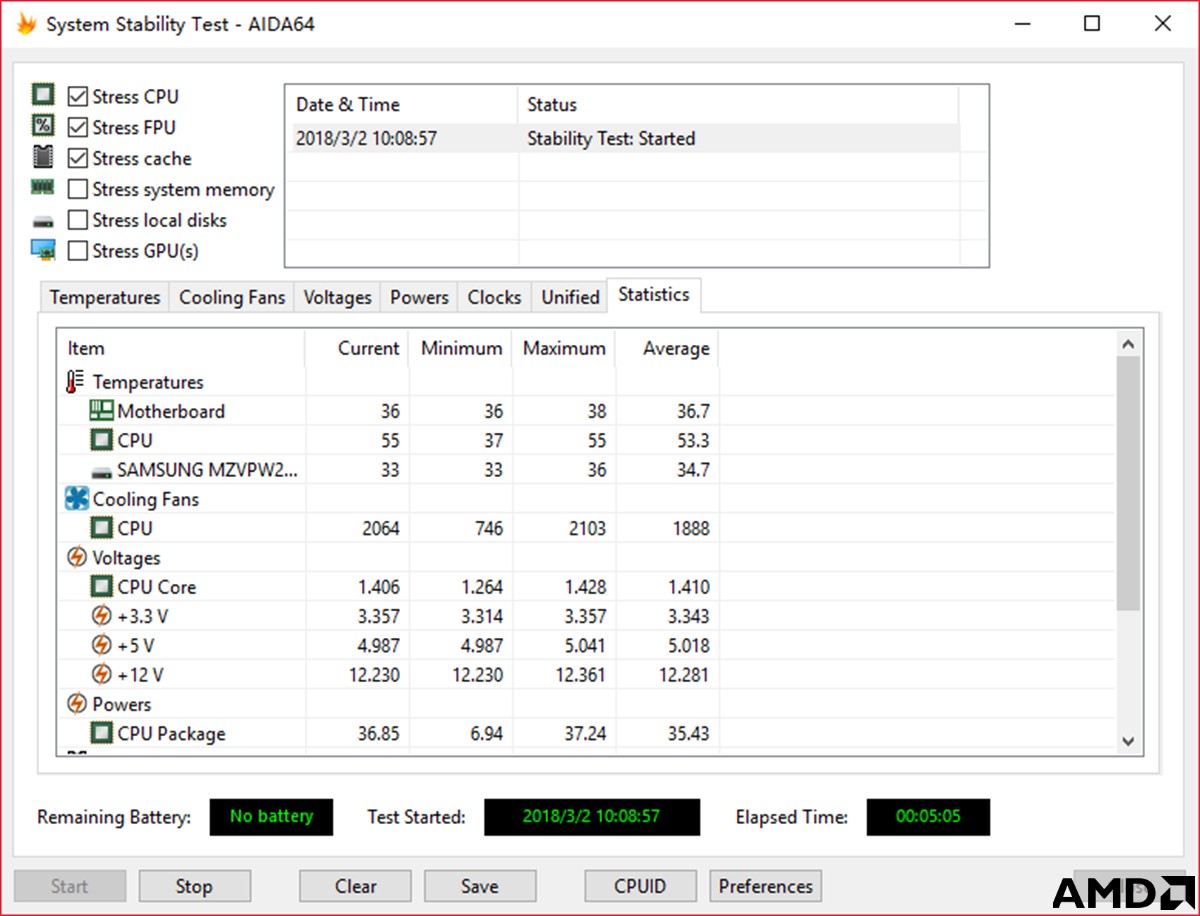Click the CPU icon under Temperatures
The height and width of the screenshot is (916, 1200).
point(102,440)
